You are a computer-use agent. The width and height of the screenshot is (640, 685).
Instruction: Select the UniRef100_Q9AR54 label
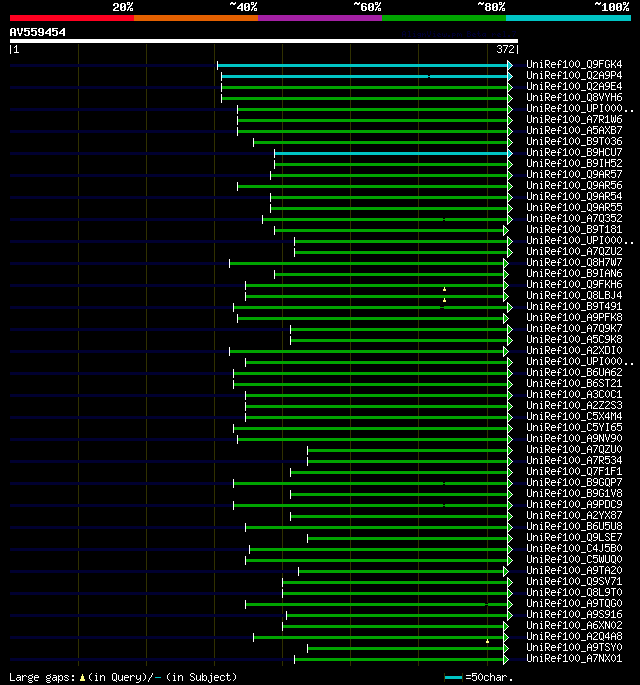(574, 197)
